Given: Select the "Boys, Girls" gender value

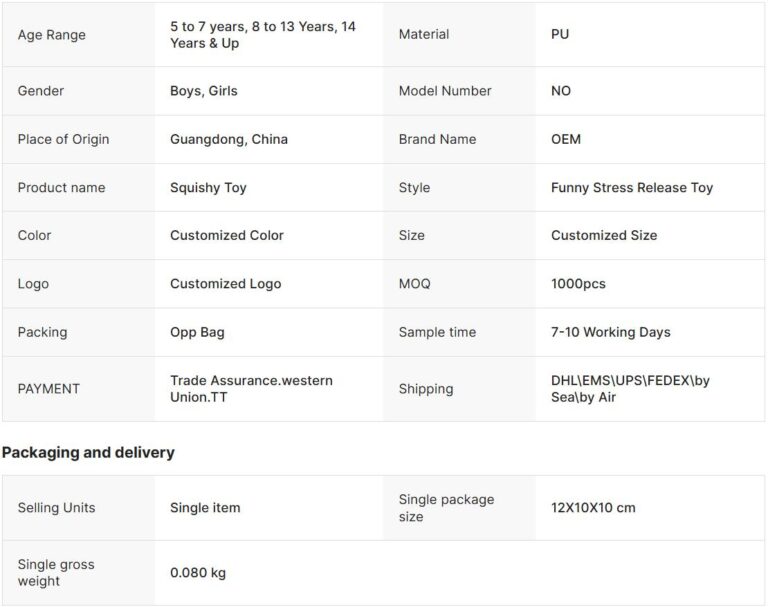Looking at the screenshot, I should (x=204, y=91).
